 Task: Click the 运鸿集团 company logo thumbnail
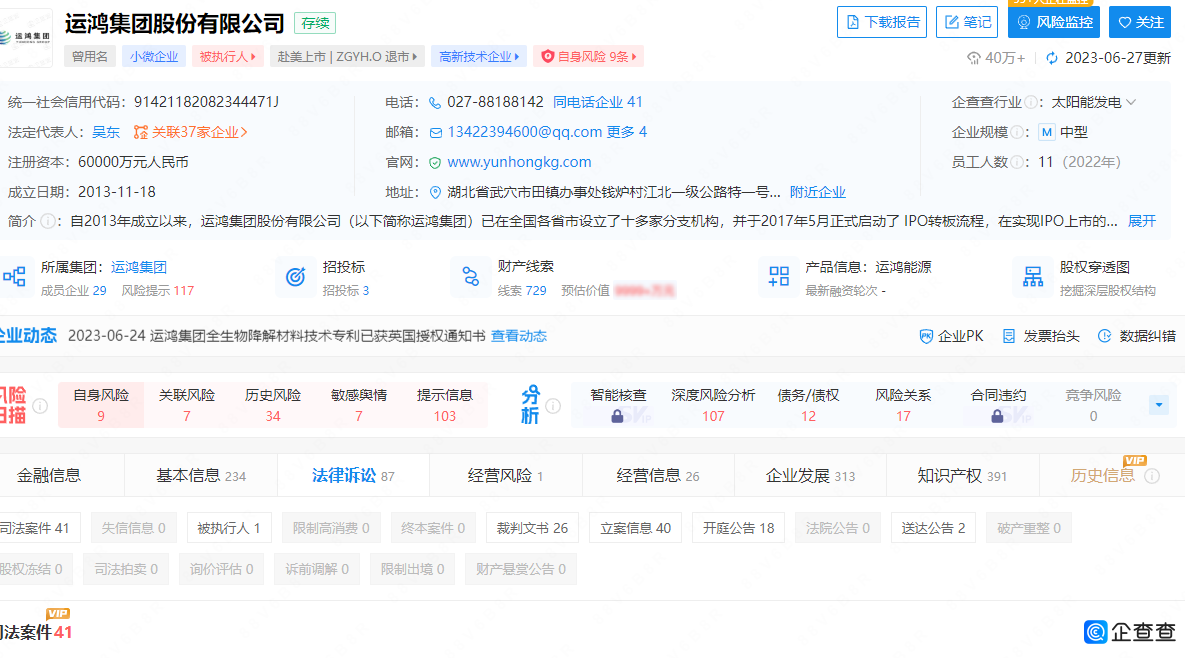click(26, 37)
